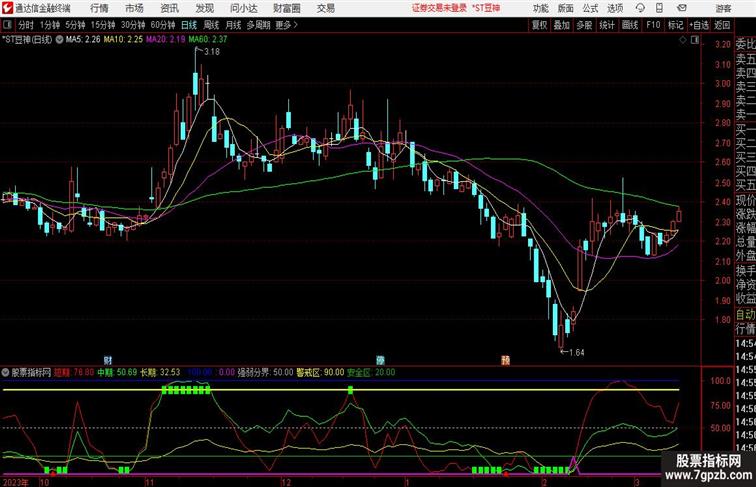
Task: Open the headset customer service icon
Action: 640,8
